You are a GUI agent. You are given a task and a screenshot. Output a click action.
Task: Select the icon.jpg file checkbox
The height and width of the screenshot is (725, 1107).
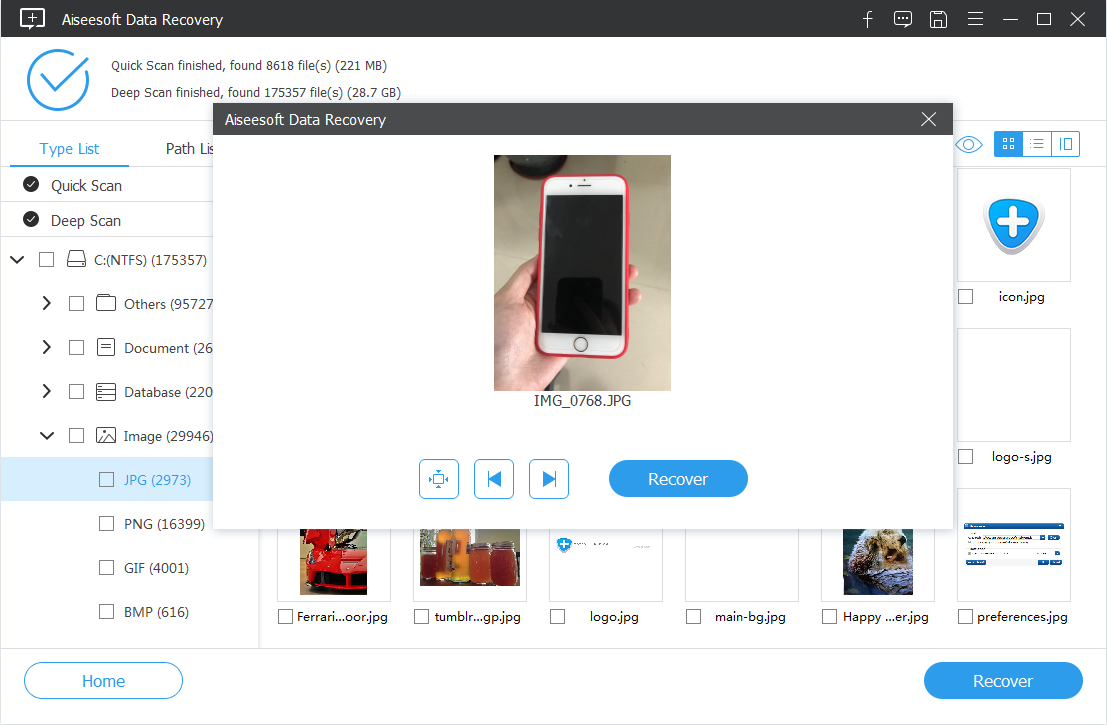click(965, 296)
